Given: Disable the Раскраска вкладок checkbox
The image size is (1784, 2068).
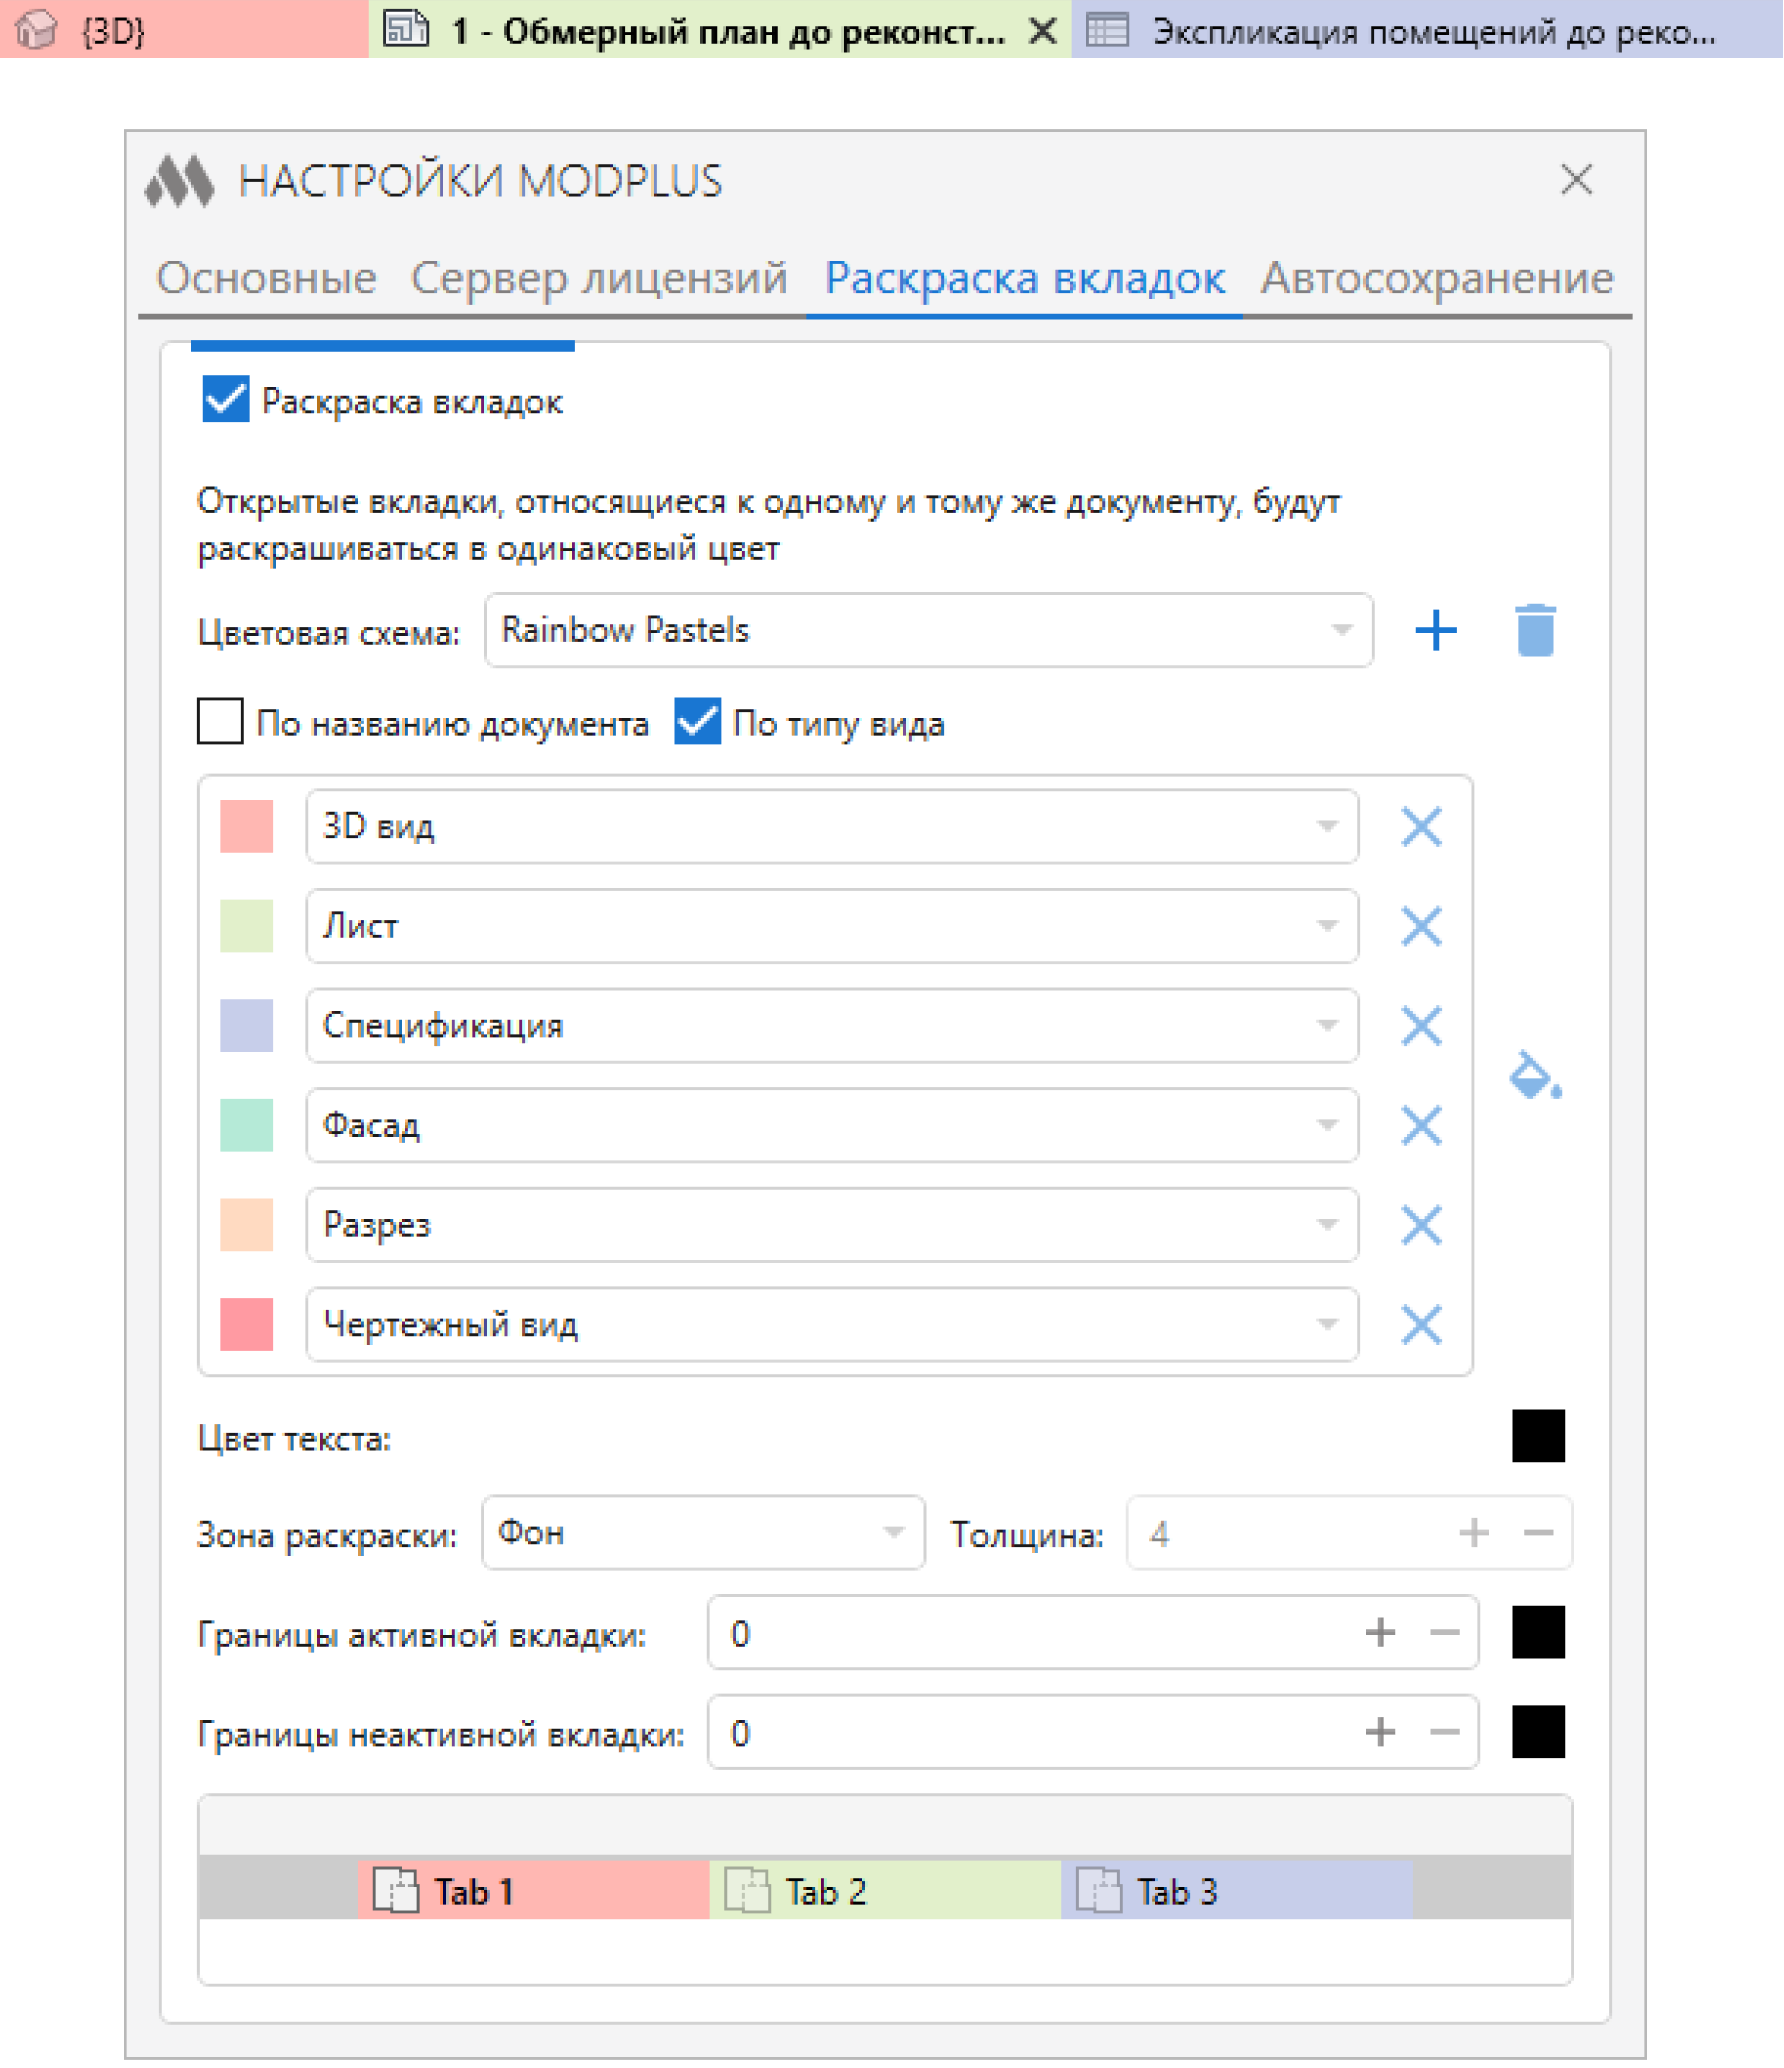Looking at the screenshot, I should click(224, 400).
